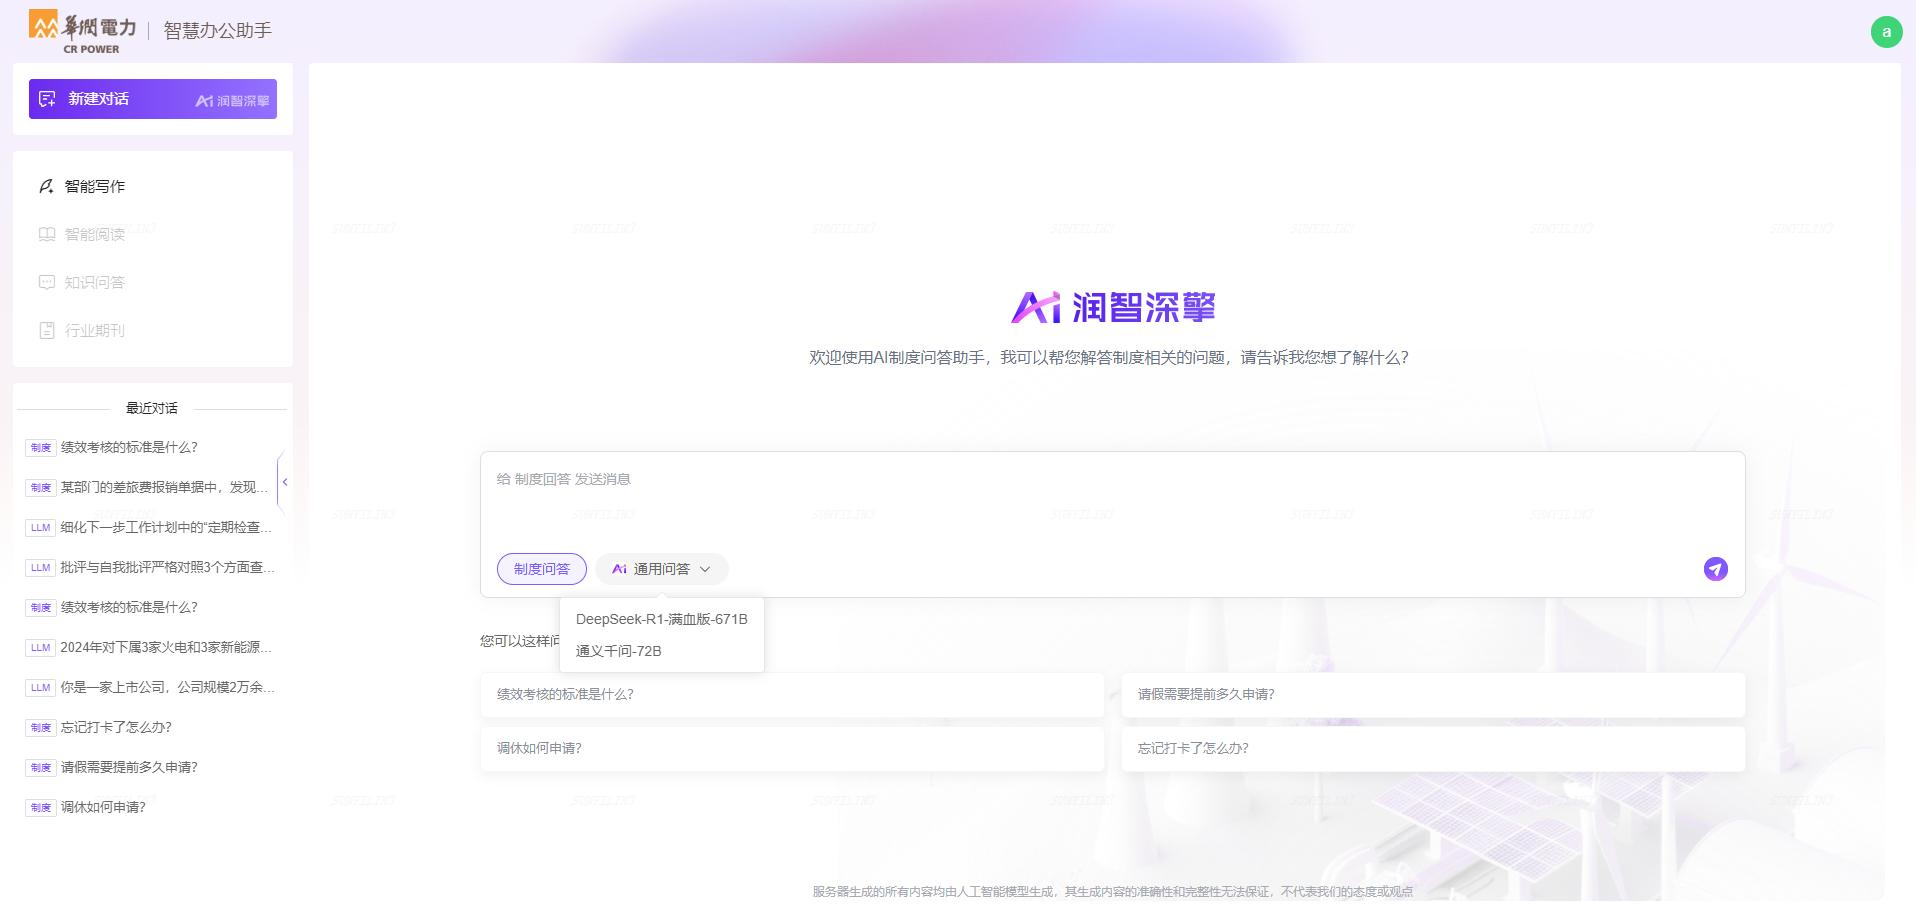Viewport: 1916px width, 924px height.
Task: Click the suggested question 调休如何申请?
Action: (791, 748)
